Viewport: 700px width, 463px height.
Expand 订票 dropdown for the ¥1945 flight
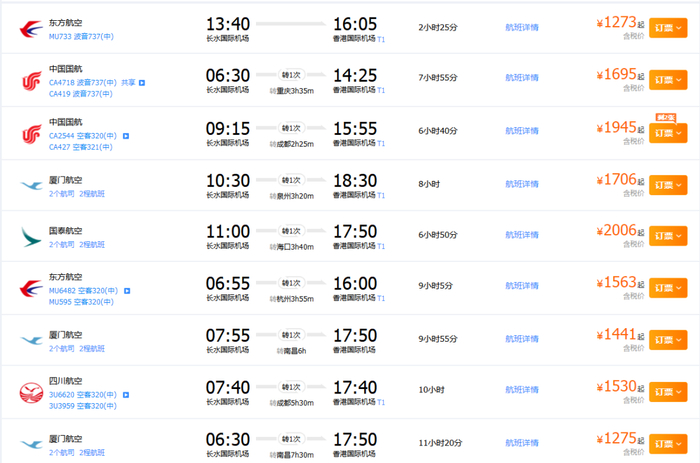tap(667, 133)
